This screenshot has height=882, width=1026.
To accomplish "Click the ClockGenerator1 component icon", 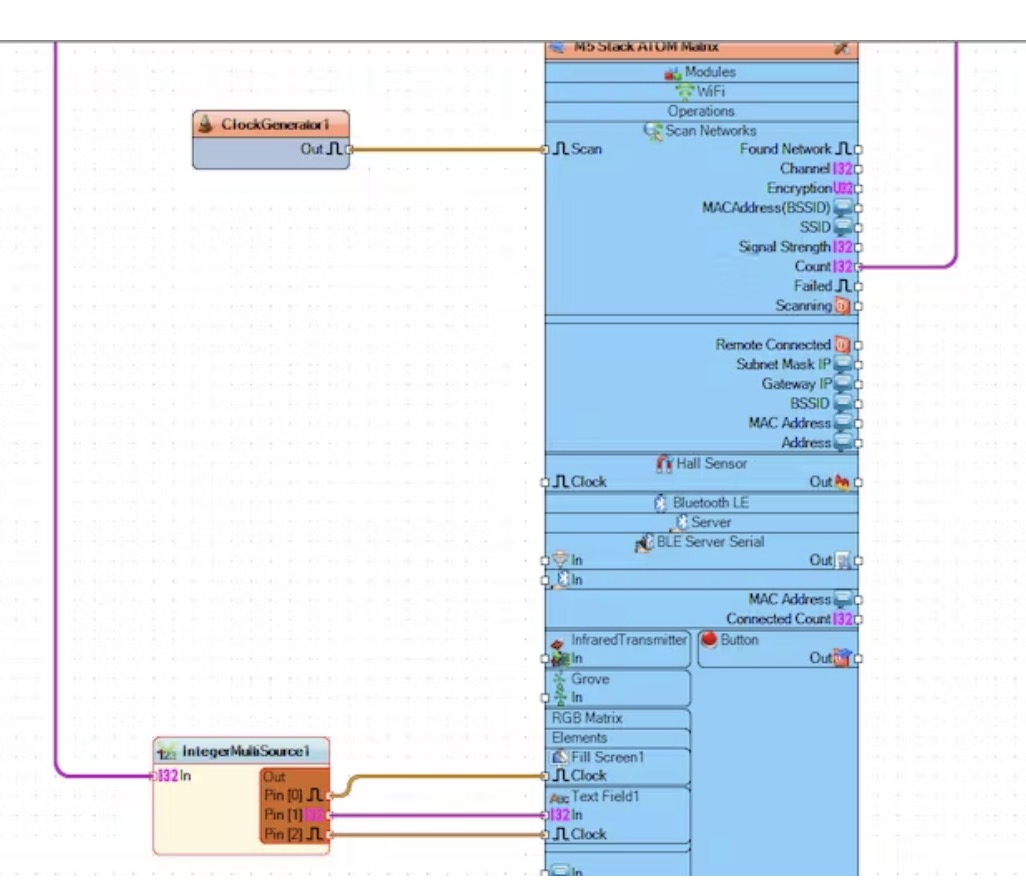I will tap(206, 125).
